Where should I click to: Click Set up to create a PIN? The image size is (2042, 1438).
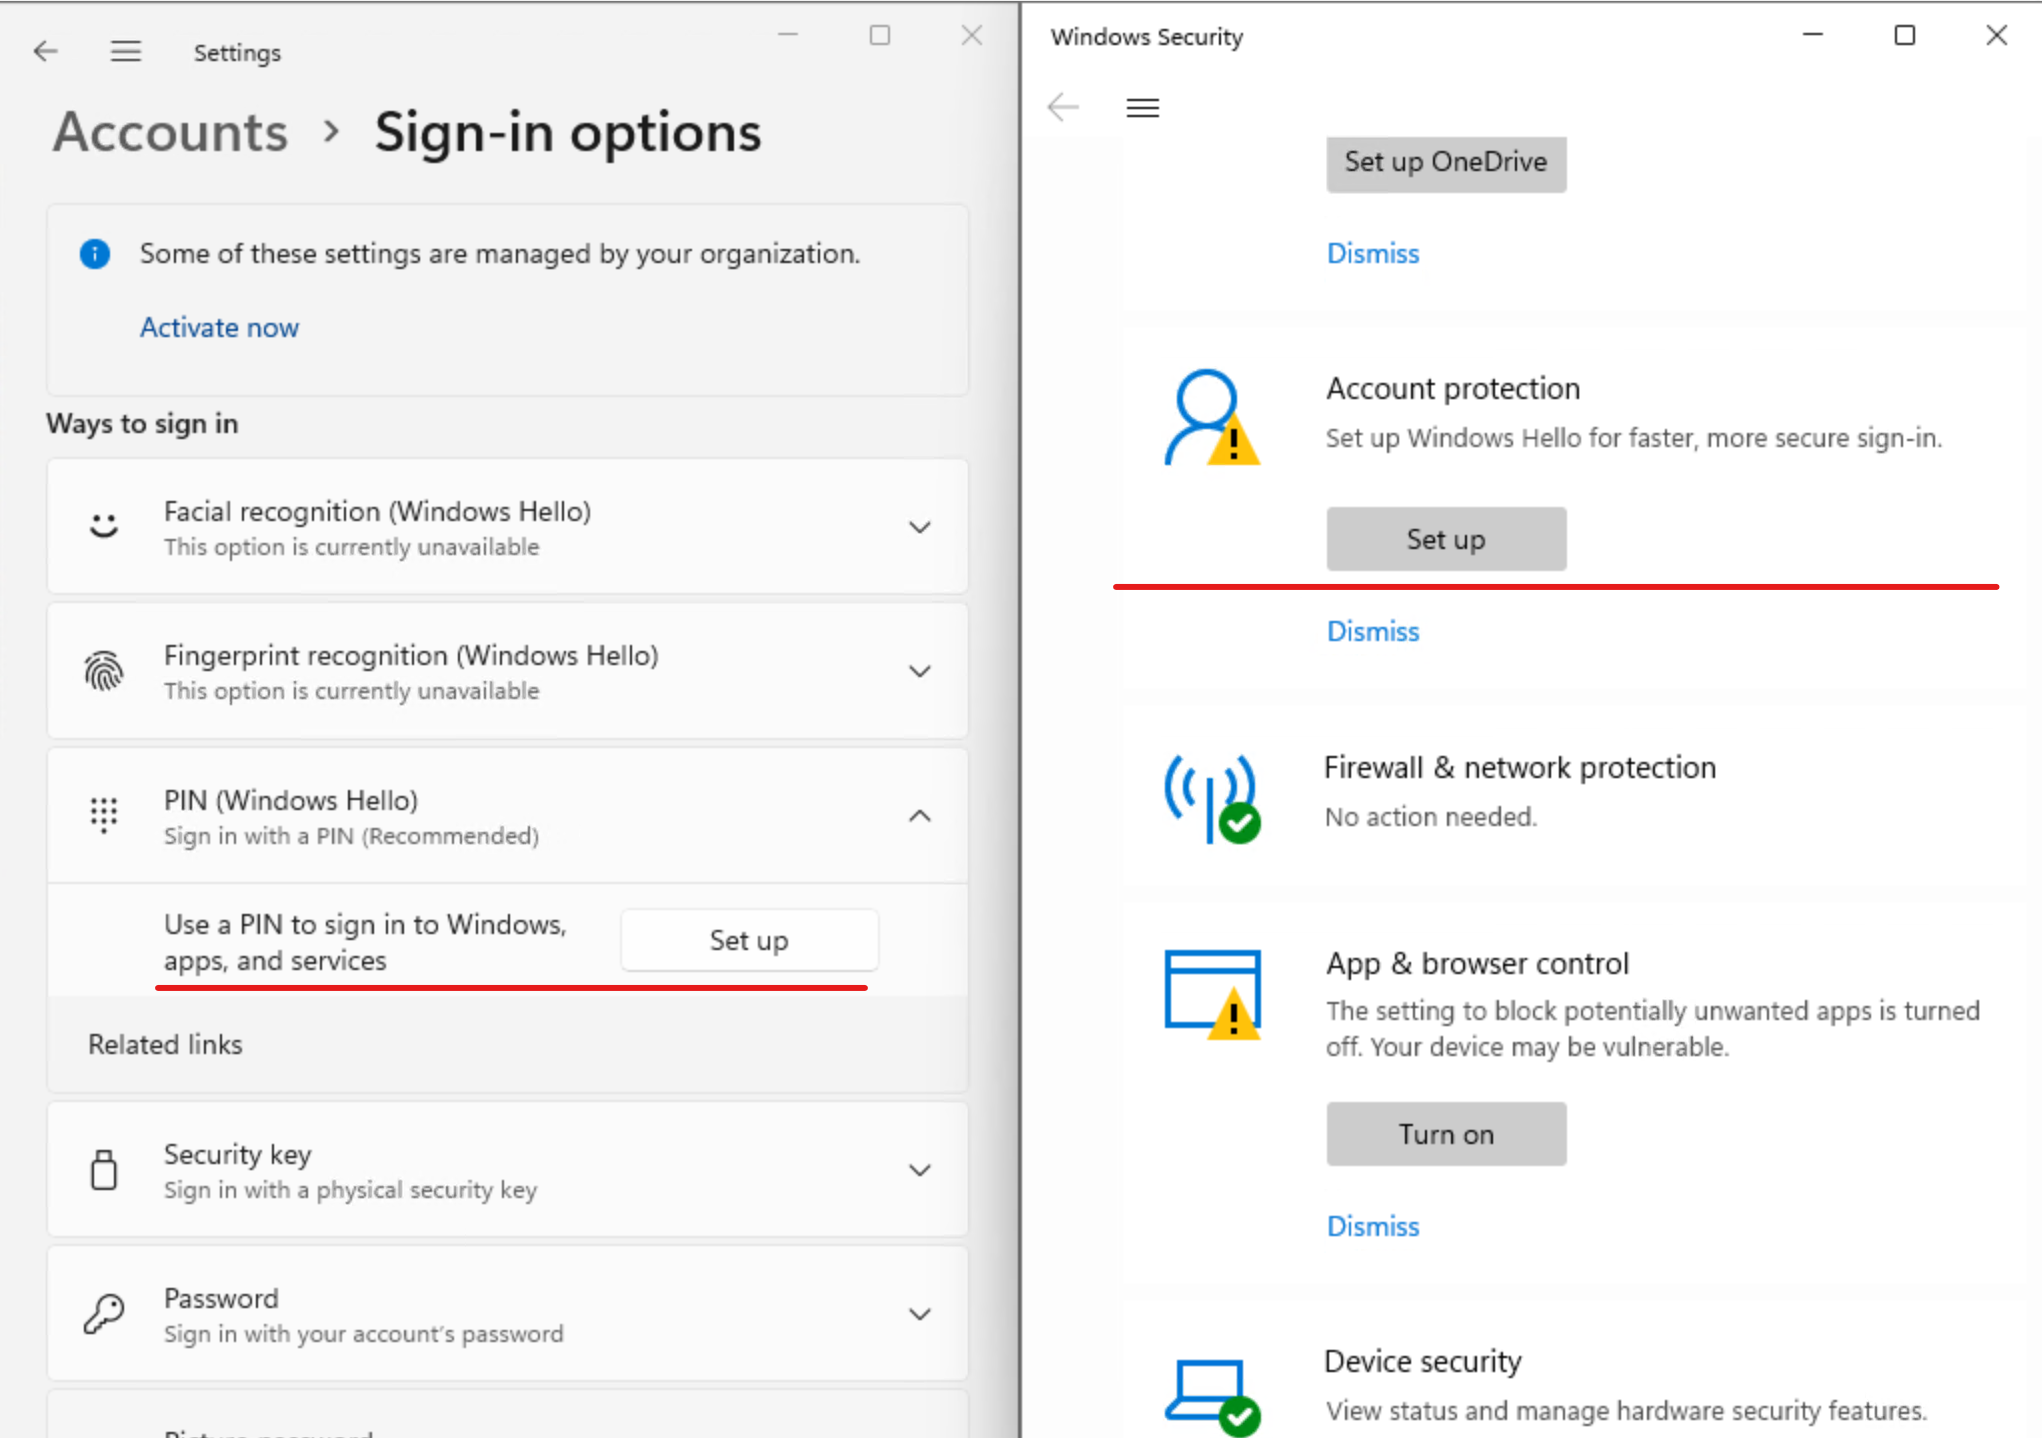[749, 940]
